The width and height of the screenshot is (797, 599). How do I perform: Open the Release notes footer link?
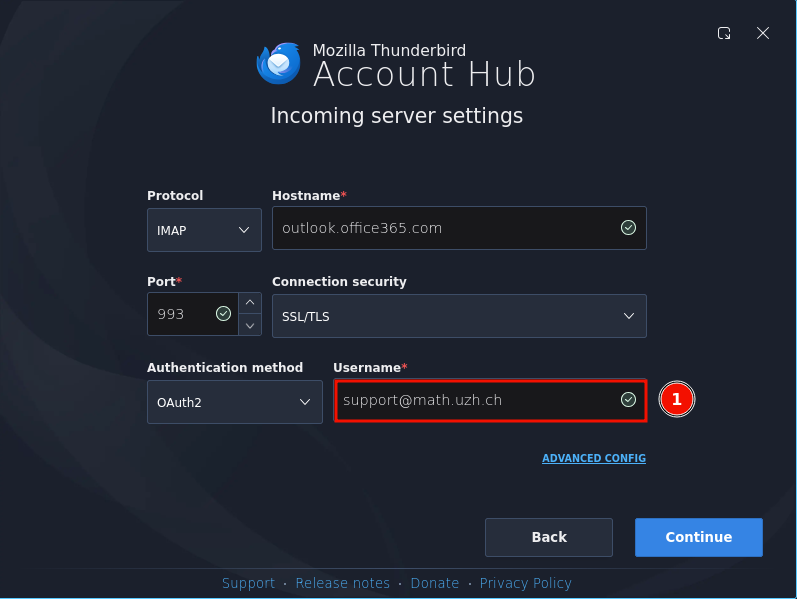click(x=343, y=583)
